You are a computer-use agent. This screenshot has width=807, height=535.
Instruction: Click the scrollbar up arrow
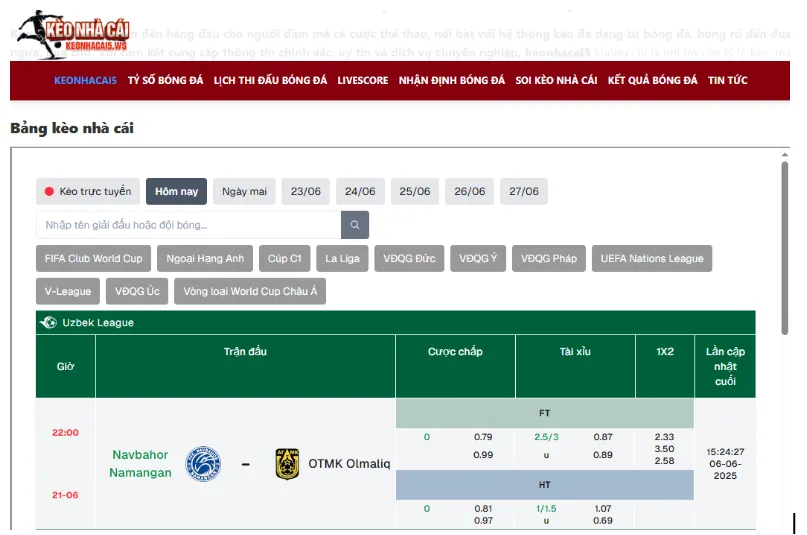[x=784, y=154]
